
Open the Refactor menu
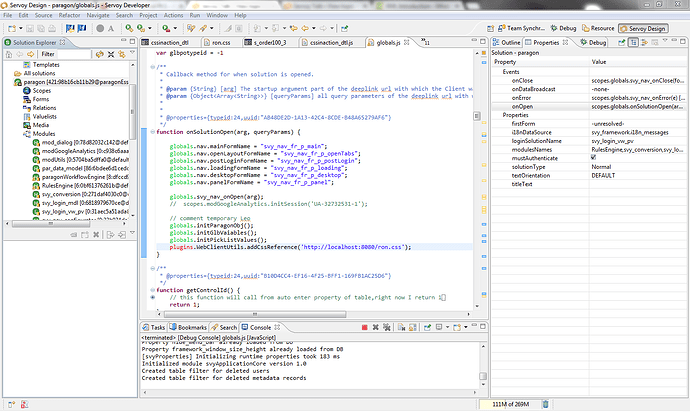point(70,15)
